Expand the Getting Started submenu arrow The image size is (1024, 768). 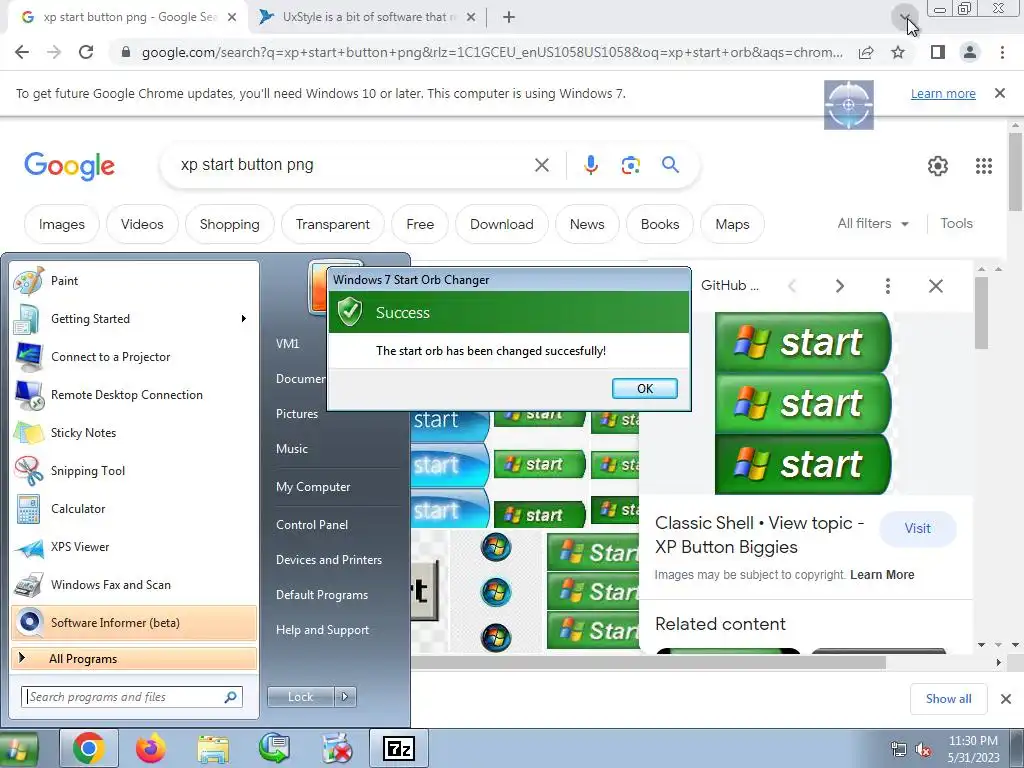tap(244, 319)
